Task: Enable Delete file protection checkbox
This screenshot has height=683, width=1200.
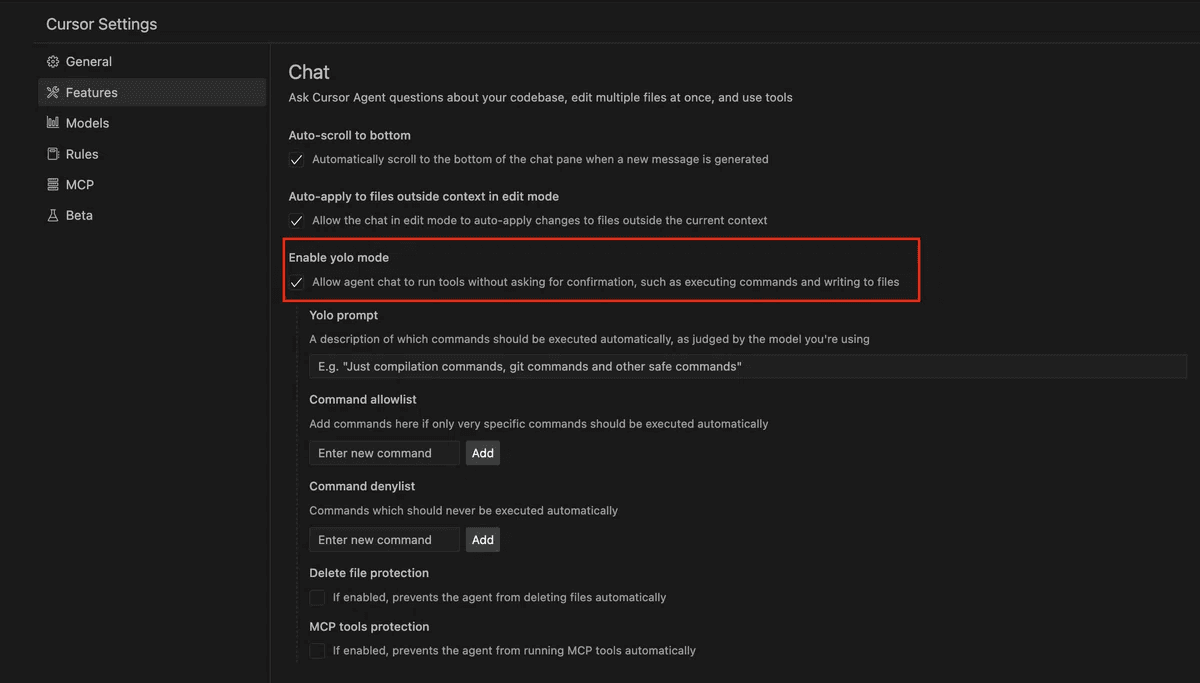Action: [317, 598]
